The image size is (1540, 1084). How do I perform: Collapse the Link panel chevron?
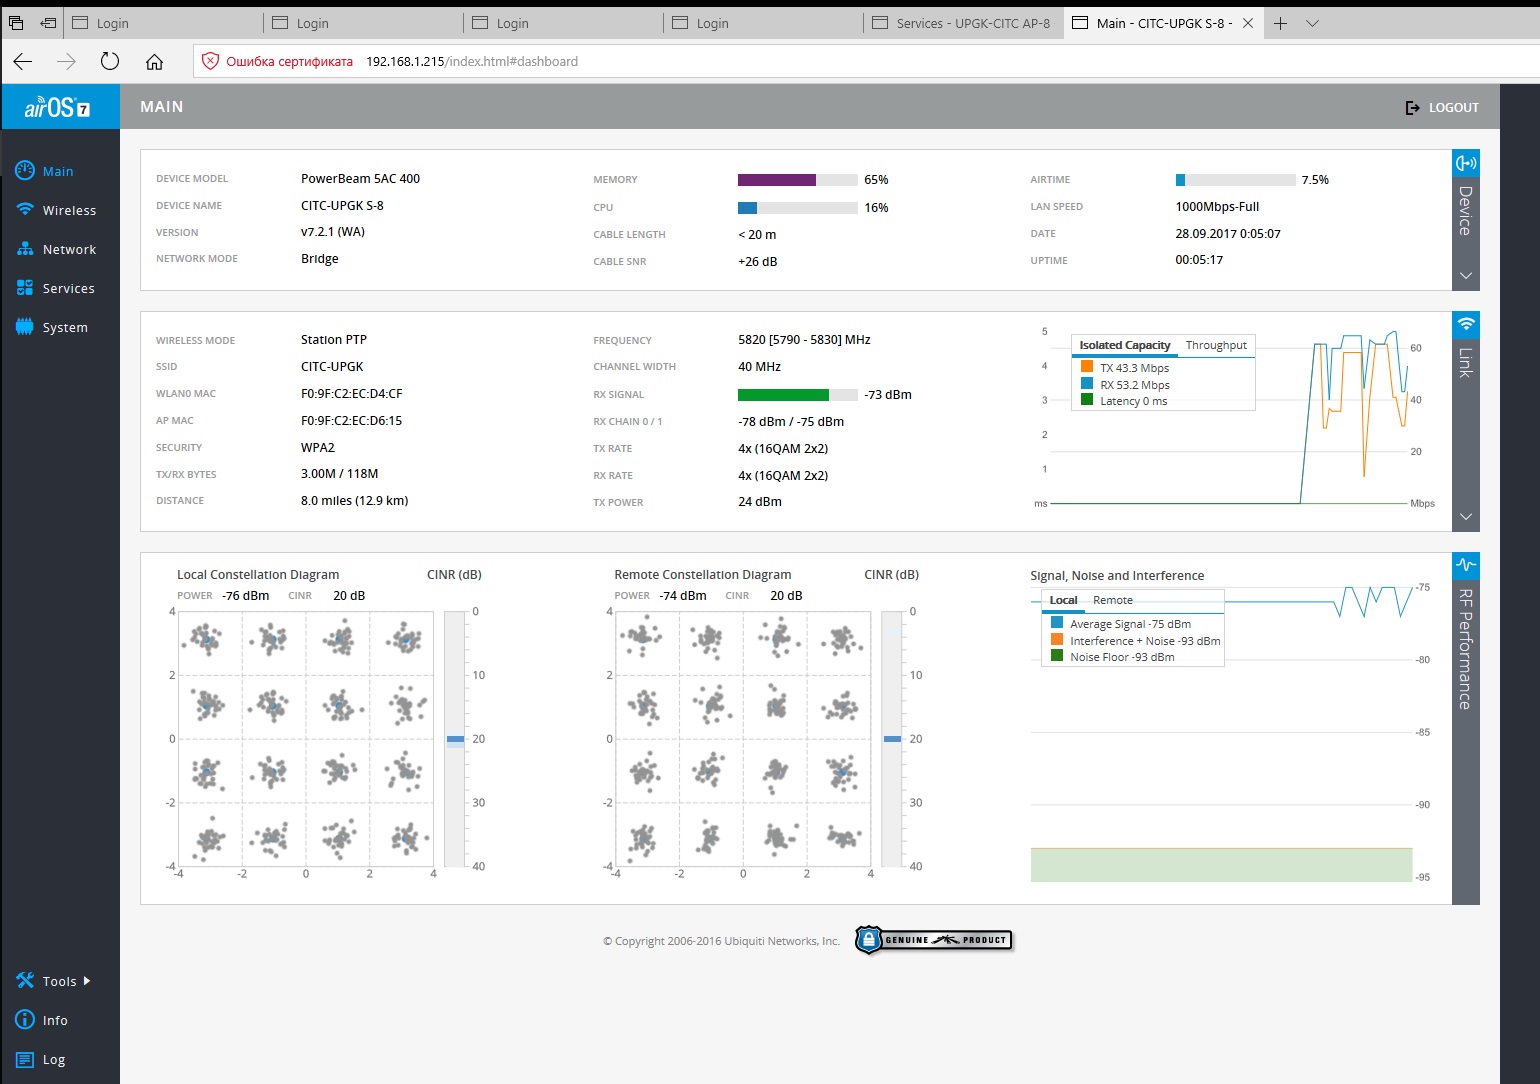(1466, 517)
